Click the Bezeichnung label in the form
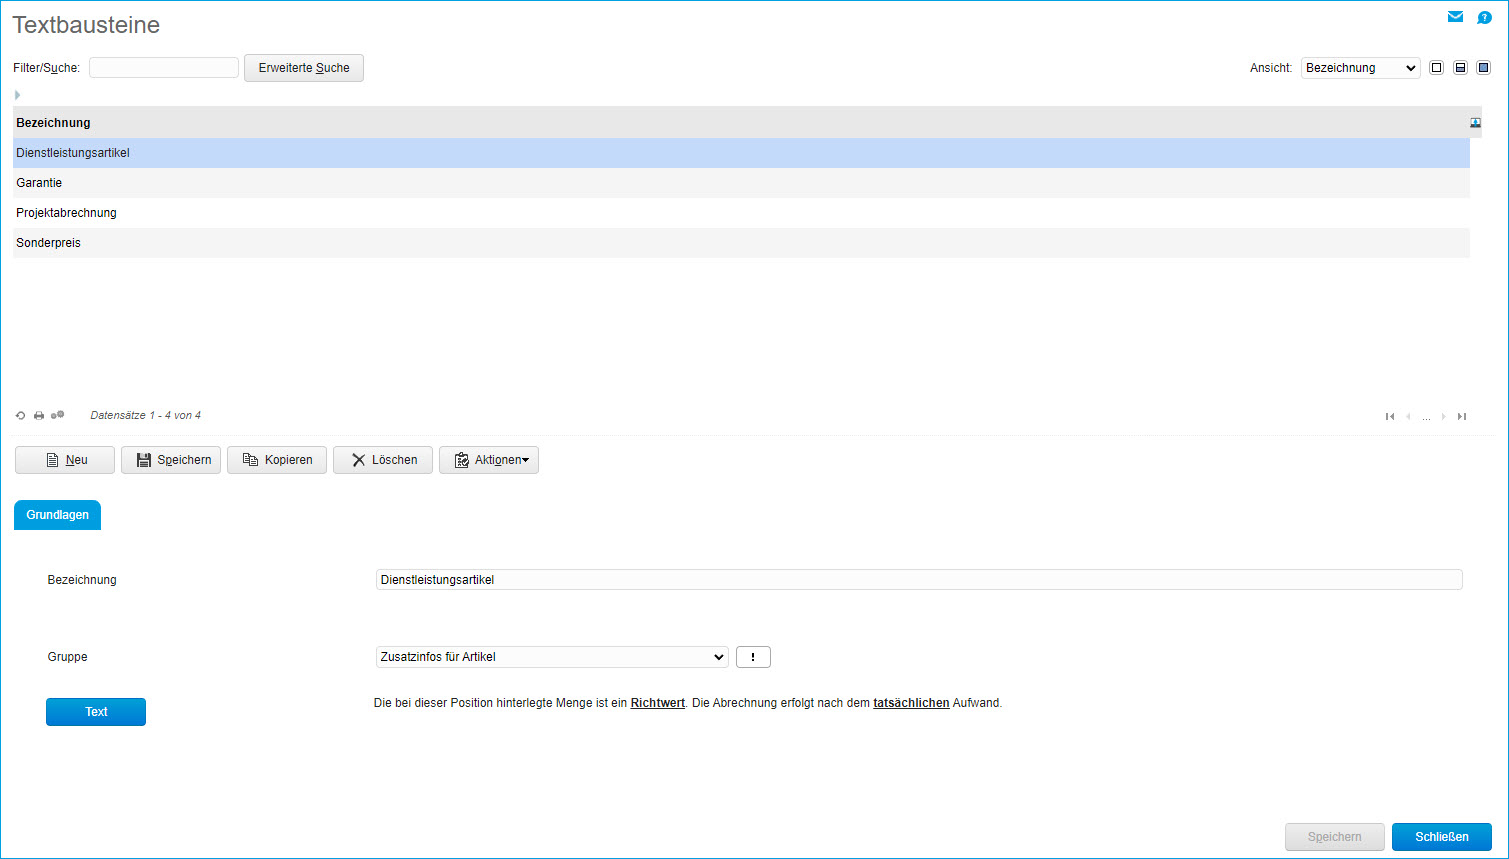This screenshot has width=1509, height=859. (x=82, y=580)
